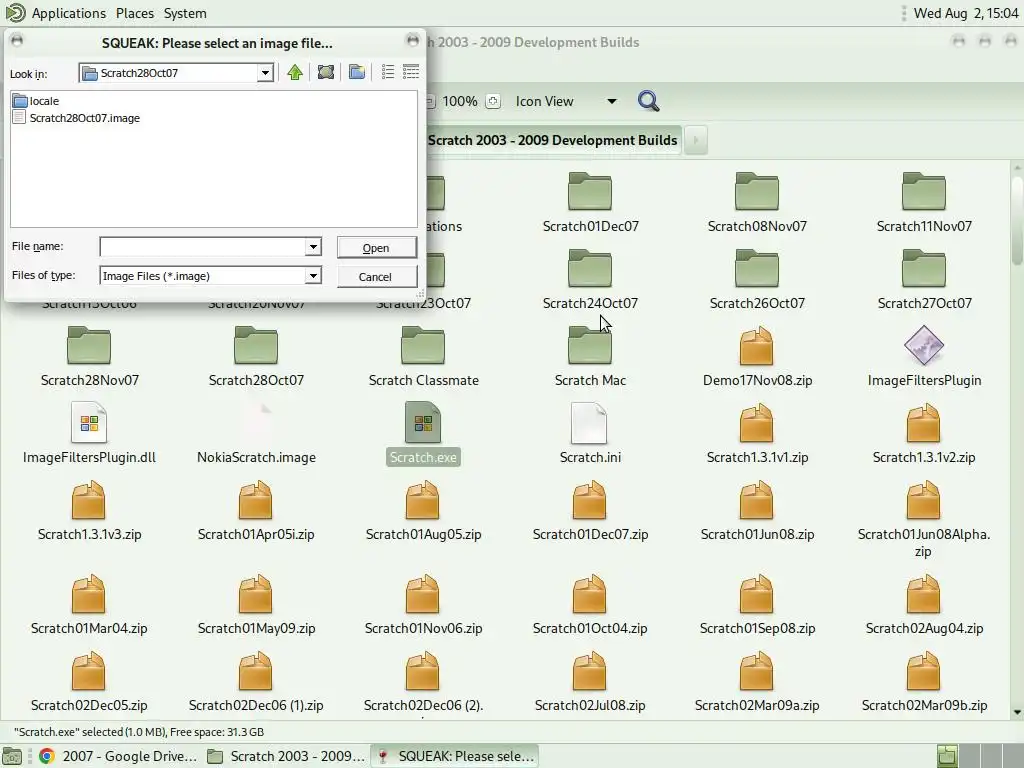Select the Scratch1.3.1v1.zip archive
Viewport: 1024px width, 768px height.
(x=757, y=434)
